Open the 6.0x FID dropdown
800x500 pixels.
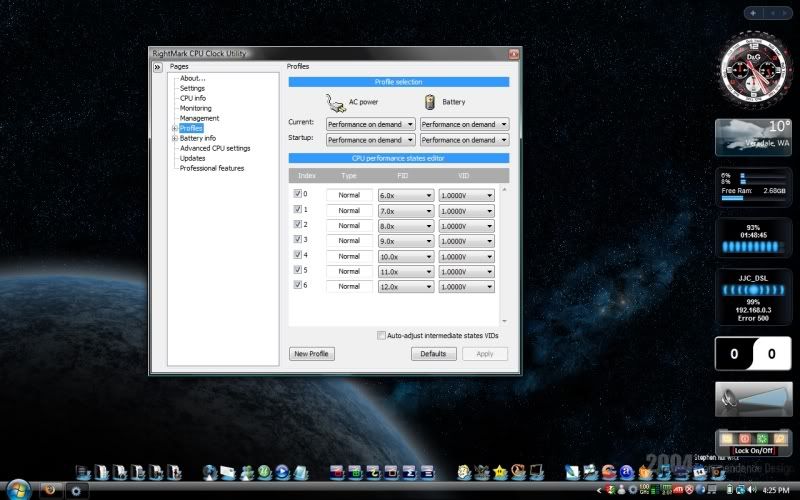406,195
